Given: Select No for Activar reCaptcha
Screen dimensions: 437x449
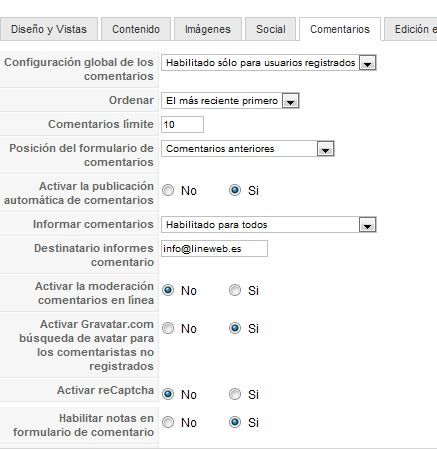Looking at the screenshot, I should [168, 394].
